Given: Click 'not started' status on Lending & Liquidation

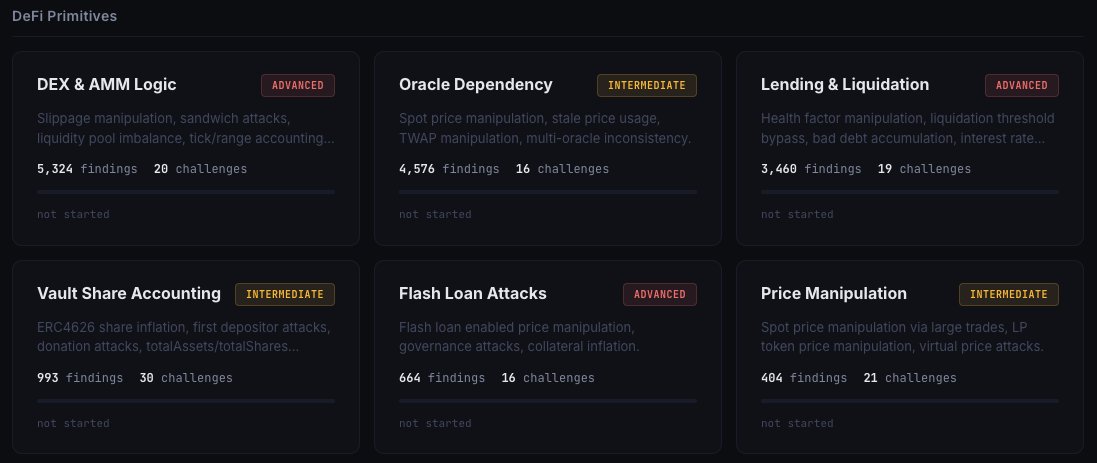Looking at the screenshot, I should point(798,215).
